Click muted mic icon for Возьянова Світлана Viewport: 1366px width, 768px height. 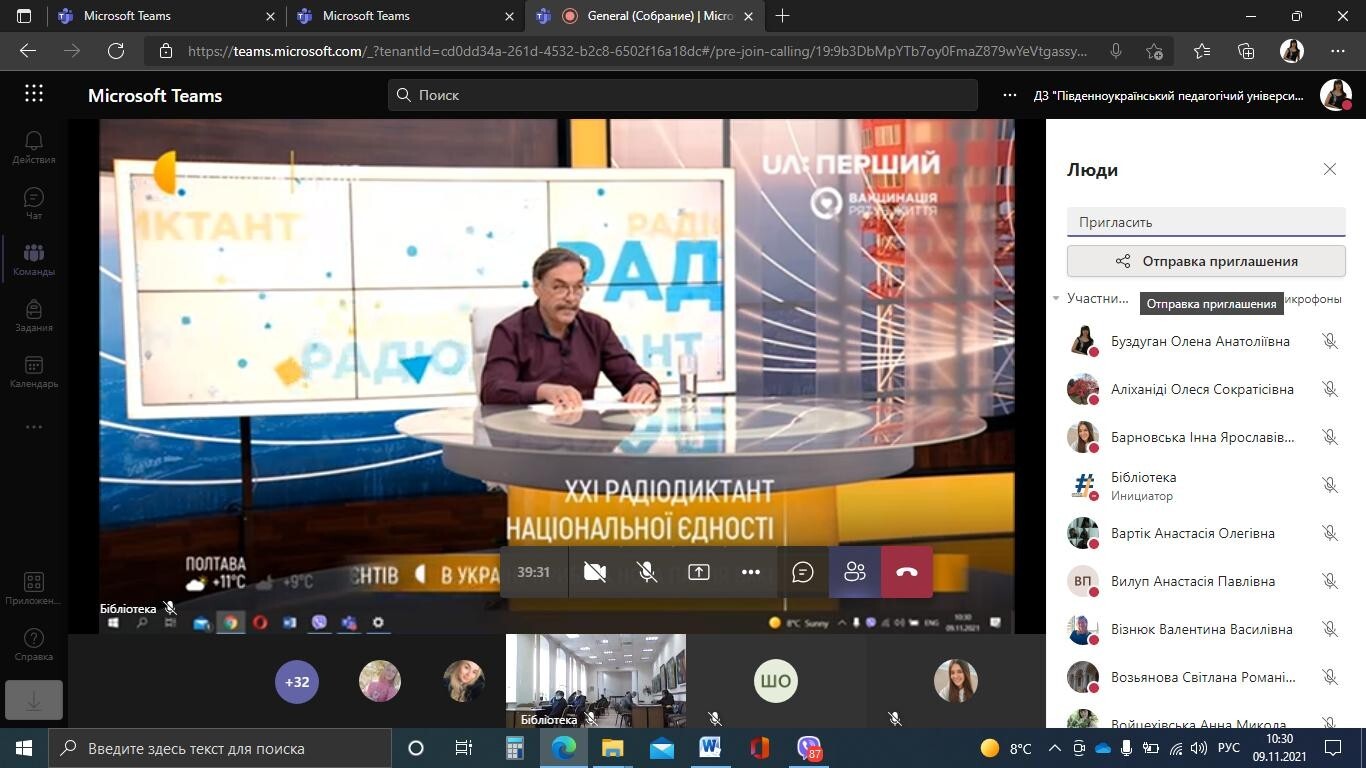pos(1330,677)
